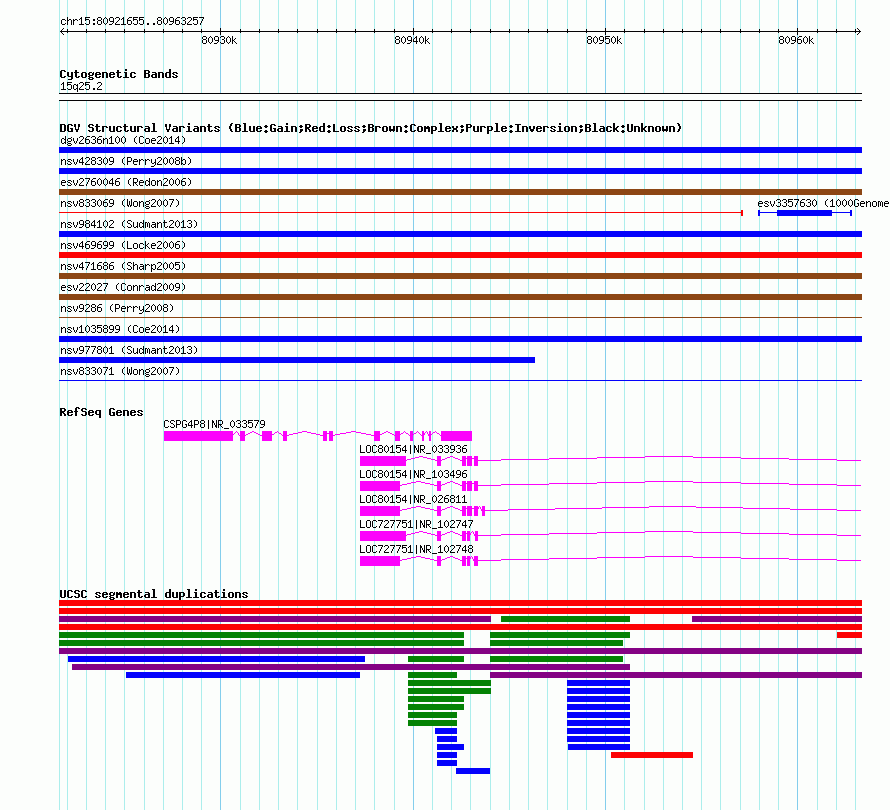Viewport: 890px width, 810px height.
Task: Open variant nsv984102 (Sudmant2013) label
Action: tap(129, 224)
